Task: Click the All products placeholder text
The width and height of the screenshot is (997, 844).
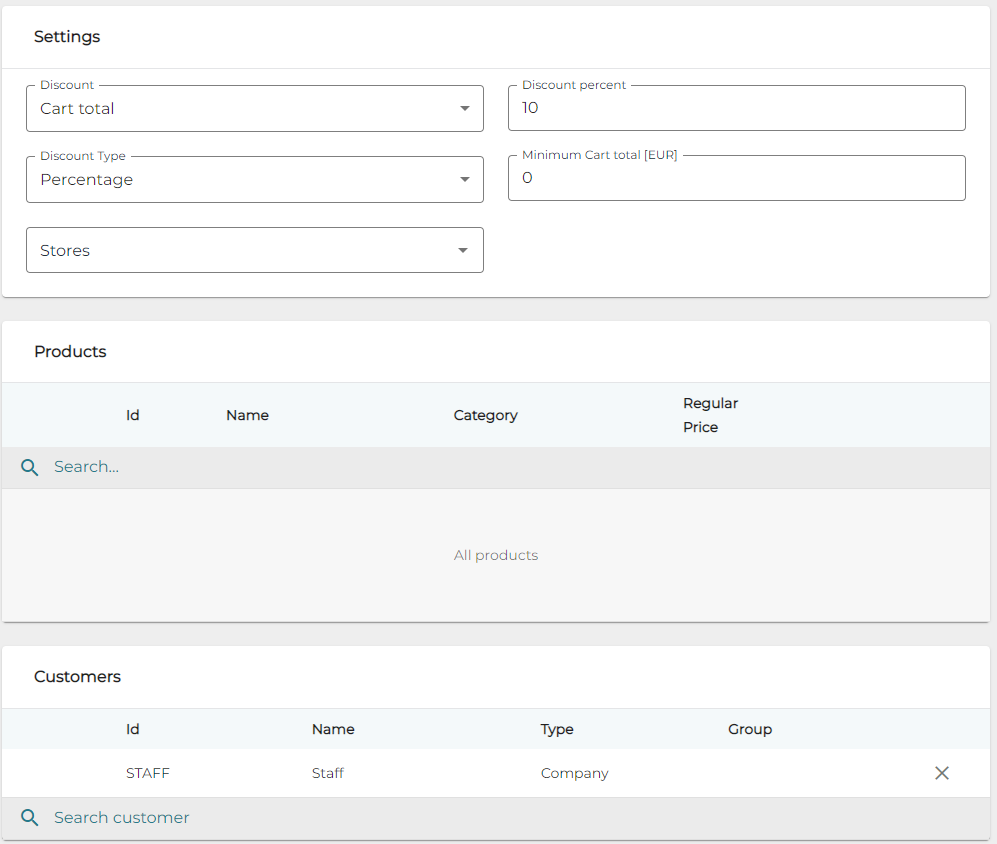Action: coord(496,555)
